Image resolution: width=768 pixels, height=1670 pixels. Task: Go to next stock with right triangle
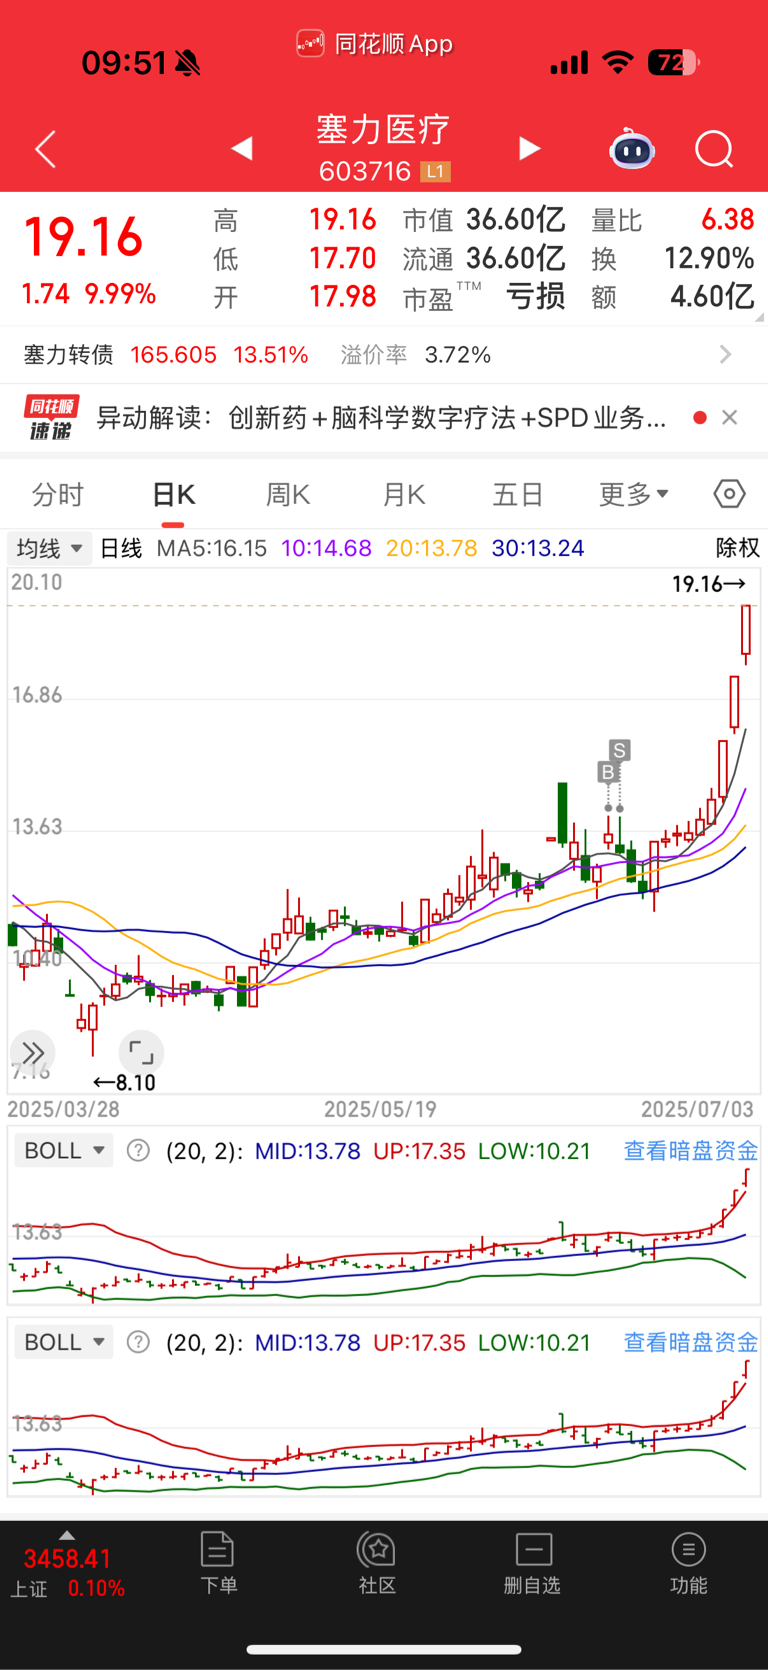pos(530,149)
